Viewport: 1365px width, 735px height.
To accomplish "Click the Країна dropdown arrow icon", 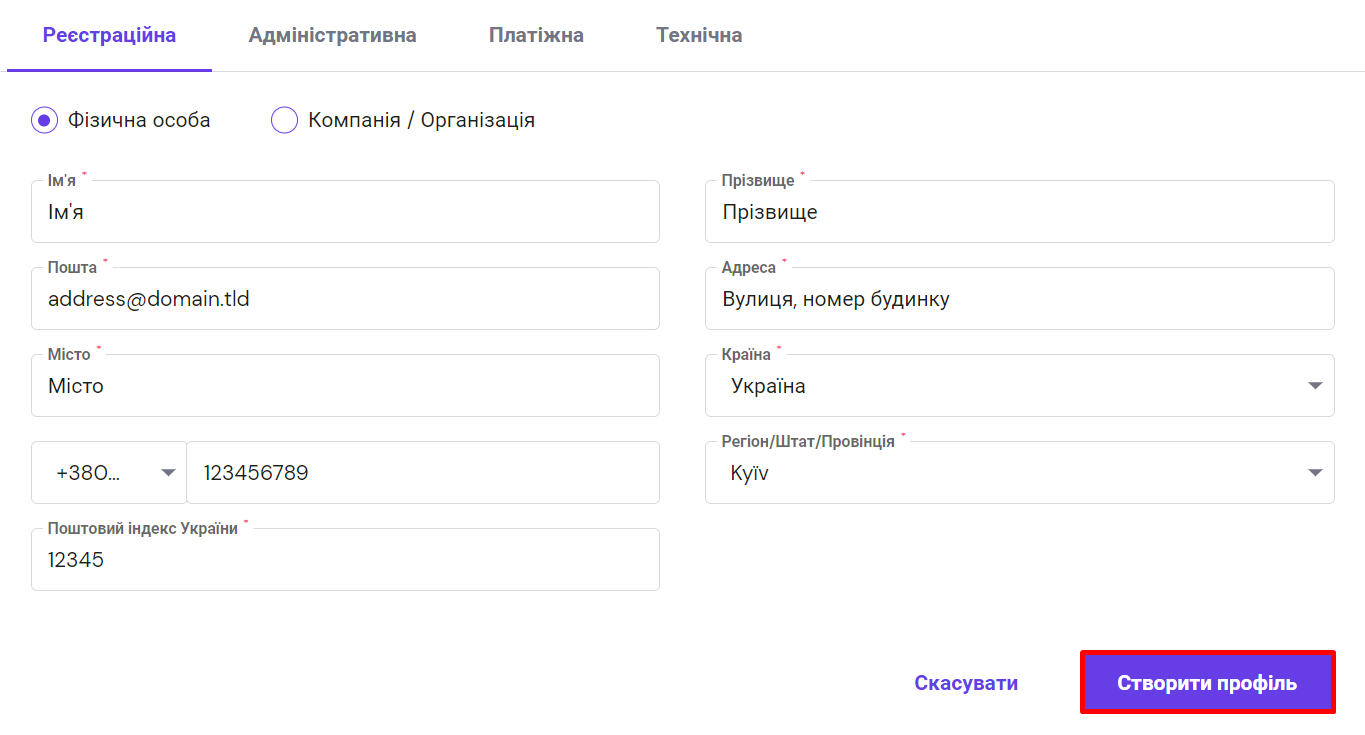I will [x=1315, y=386].
